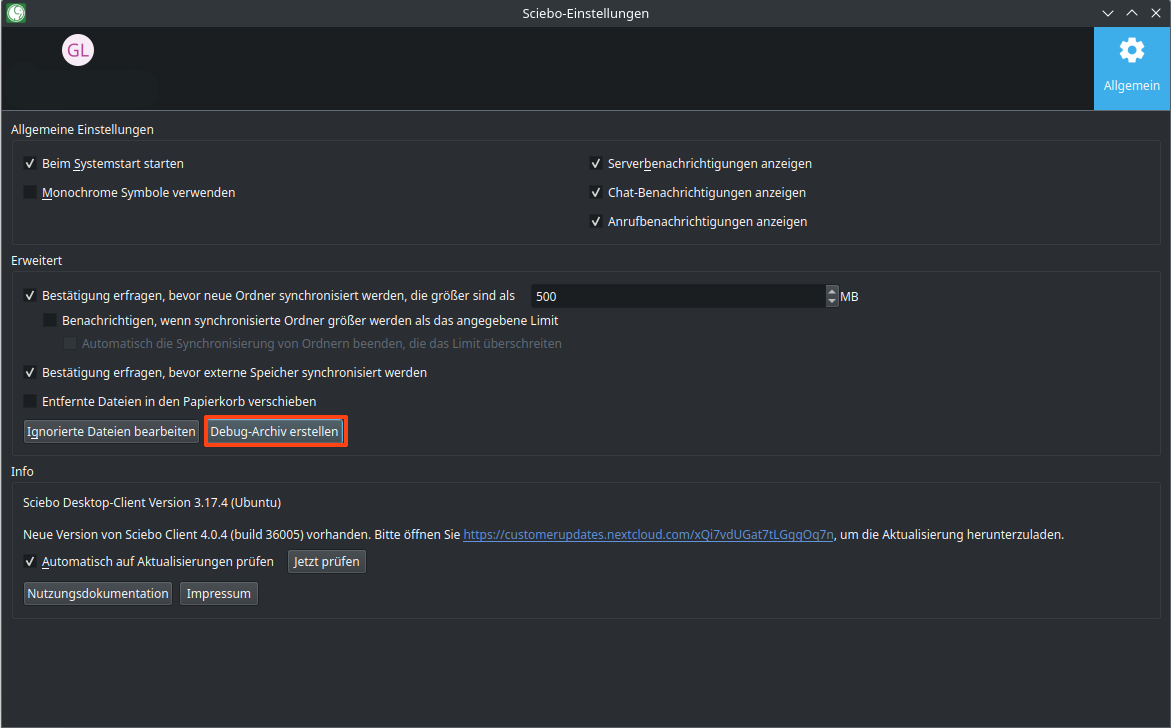Toggle confirmation for externe Speicher sync
The image size is (1171, 728).
point(31,373)
